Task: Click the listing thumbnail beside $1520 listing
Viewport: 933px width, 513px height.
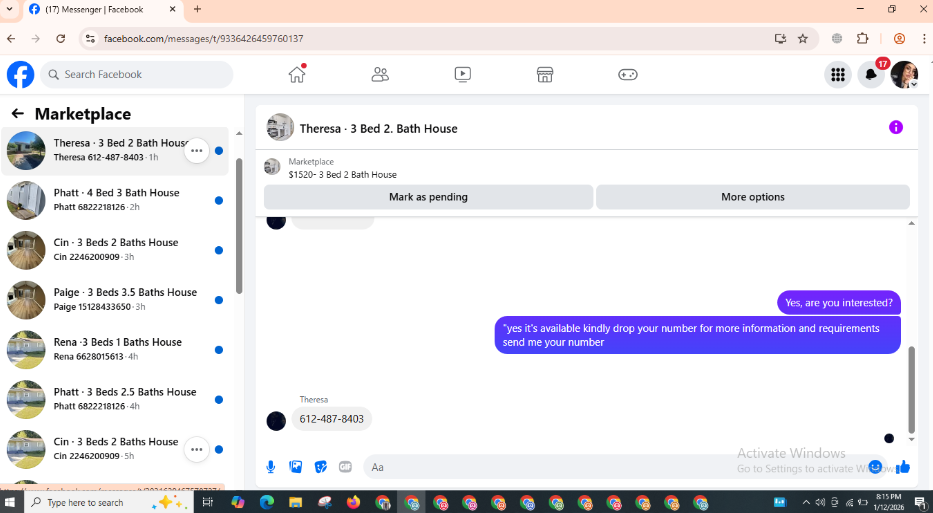Action: (x=272, y=167)
